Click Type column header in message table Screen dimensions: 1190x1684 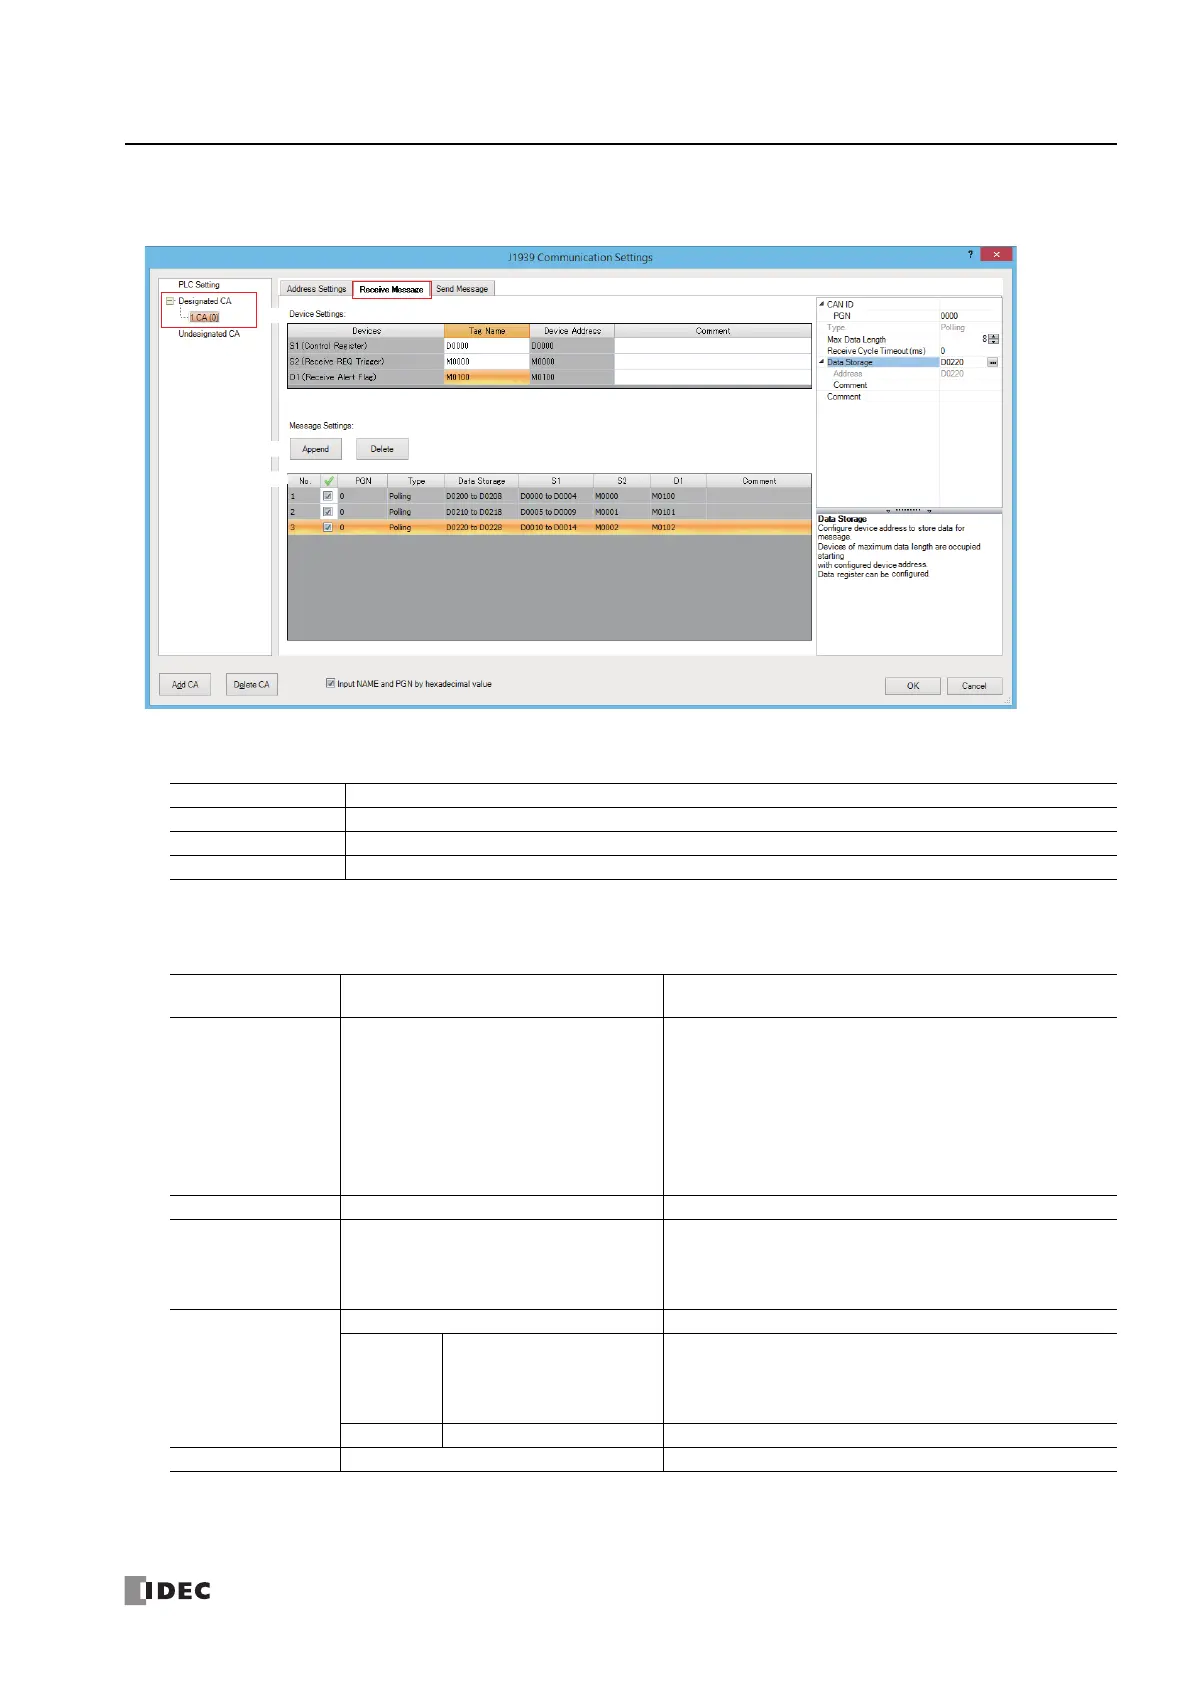416,481
